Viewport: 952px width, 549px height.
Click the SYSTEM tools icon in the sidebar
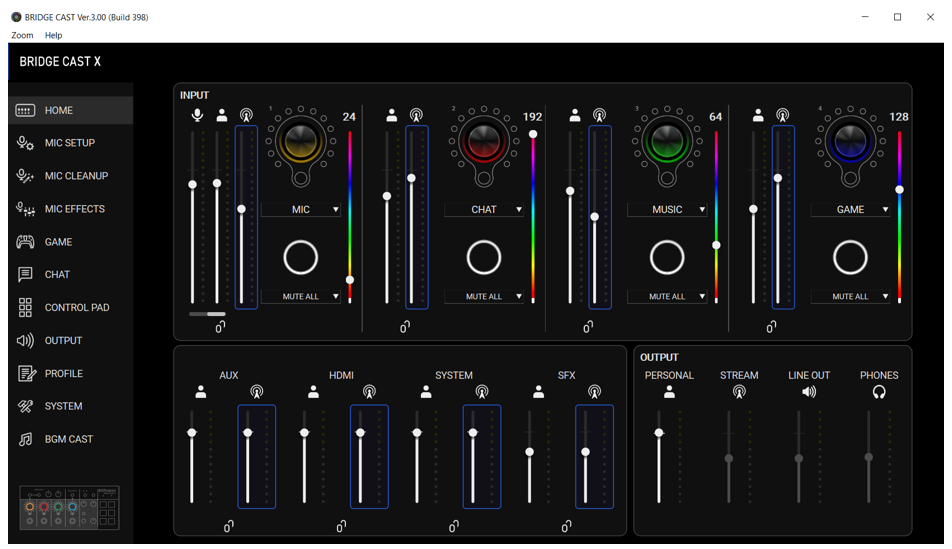click(25, 406)
